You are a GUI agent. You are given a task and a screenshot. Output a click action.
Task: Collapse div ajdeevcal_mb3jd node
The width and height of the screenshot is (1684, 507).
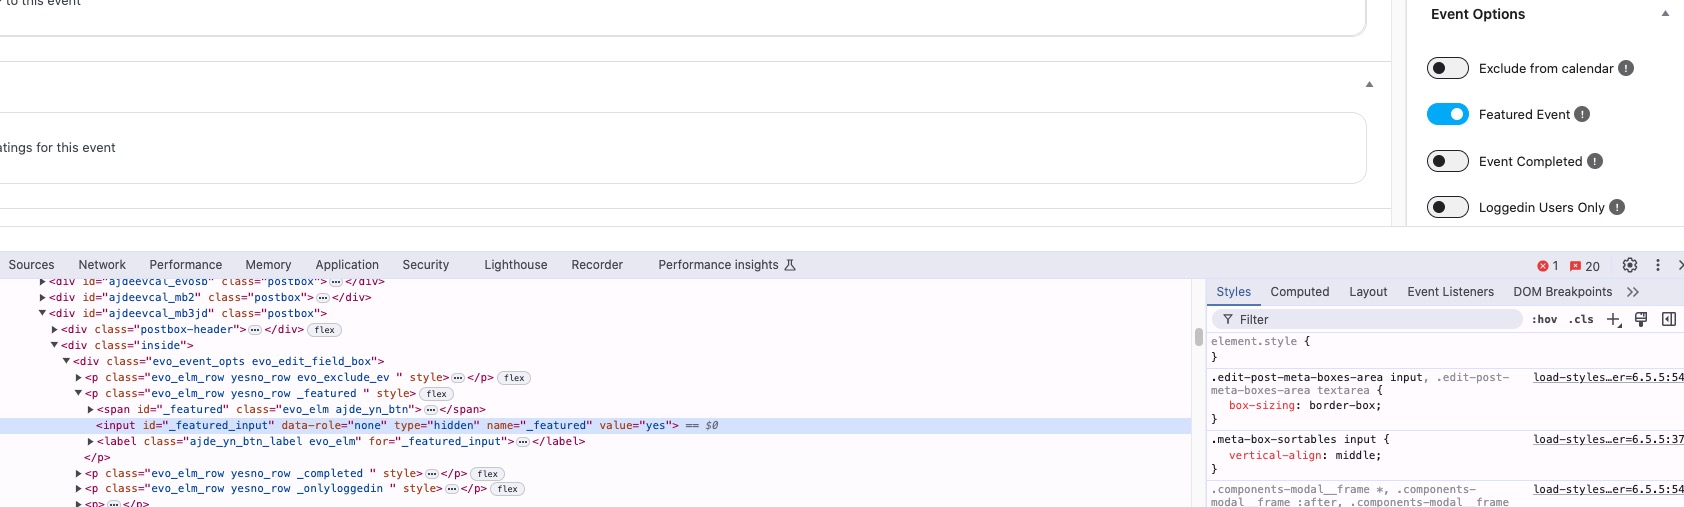[x=43, y=314]
